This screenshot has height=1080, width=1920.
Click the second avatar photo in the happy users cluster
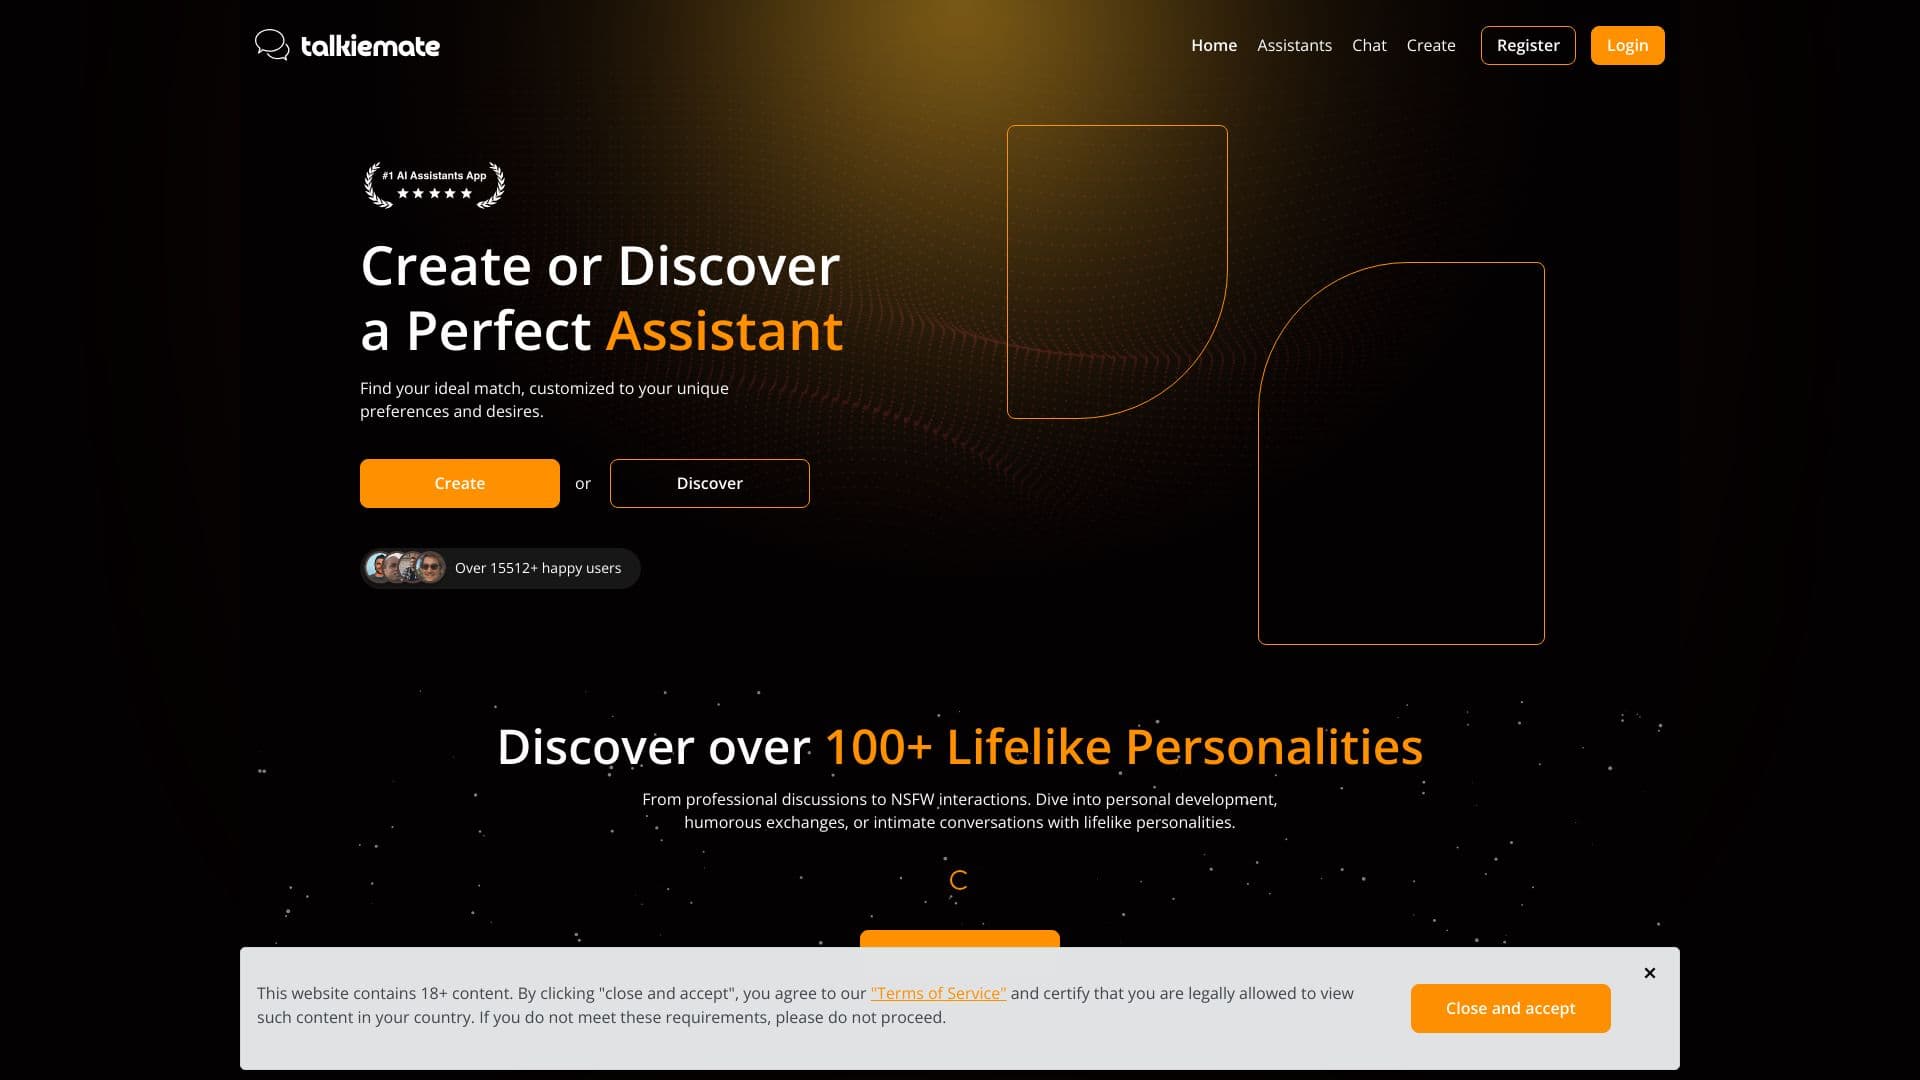(x=393, y=567)
